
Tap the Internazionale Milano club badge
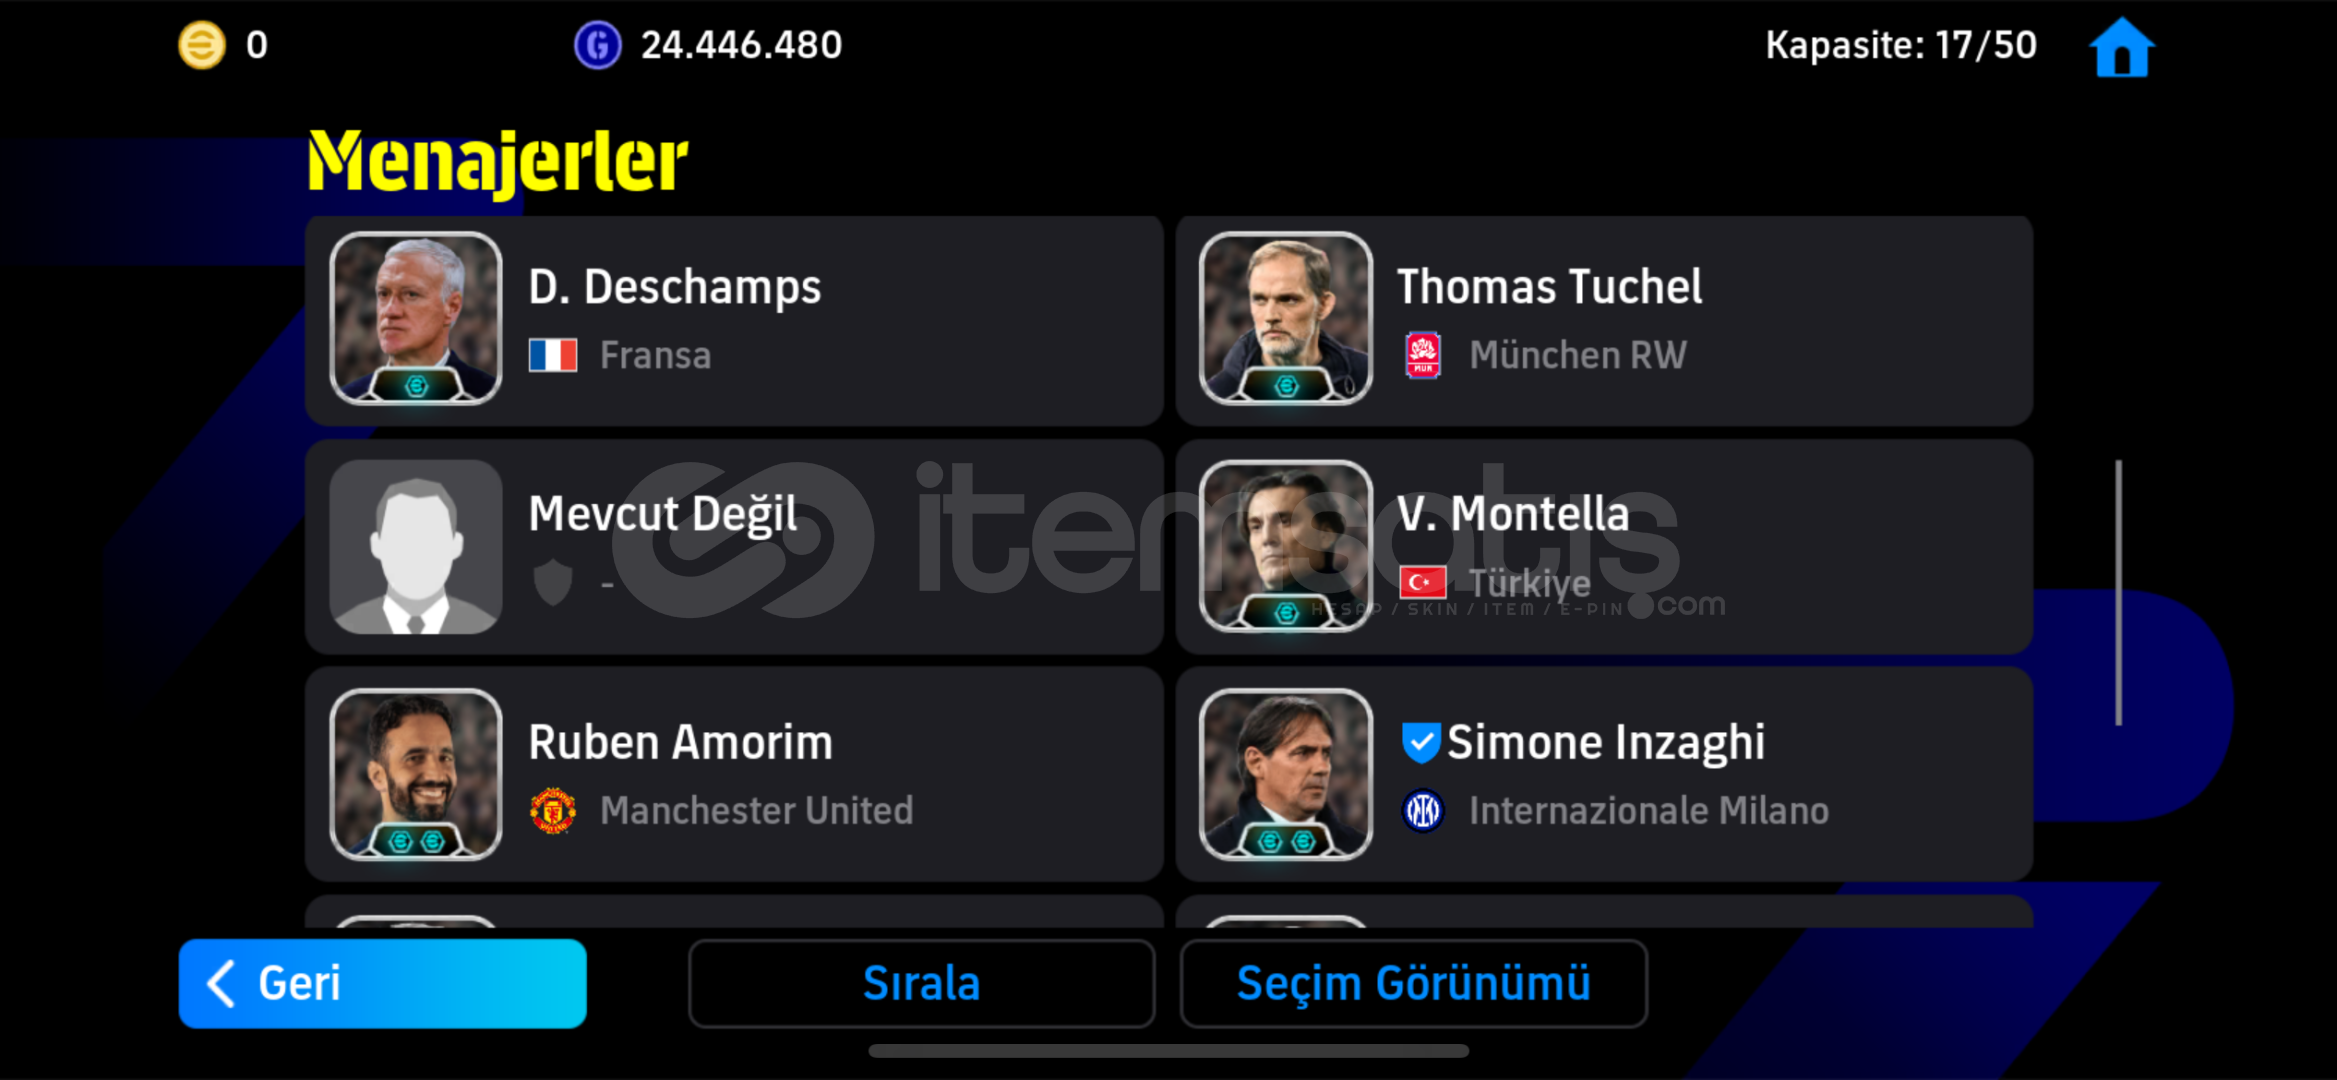pyautogui.click(x=1422, y=810)
